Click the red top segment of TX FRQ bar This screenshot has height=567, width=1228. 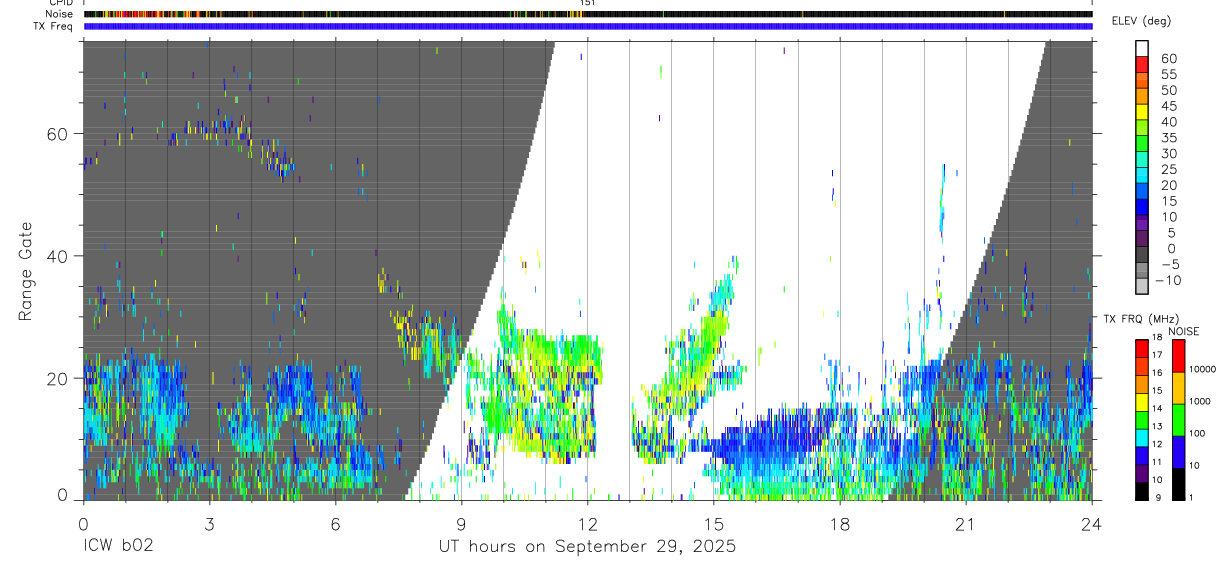[1142, 346]
